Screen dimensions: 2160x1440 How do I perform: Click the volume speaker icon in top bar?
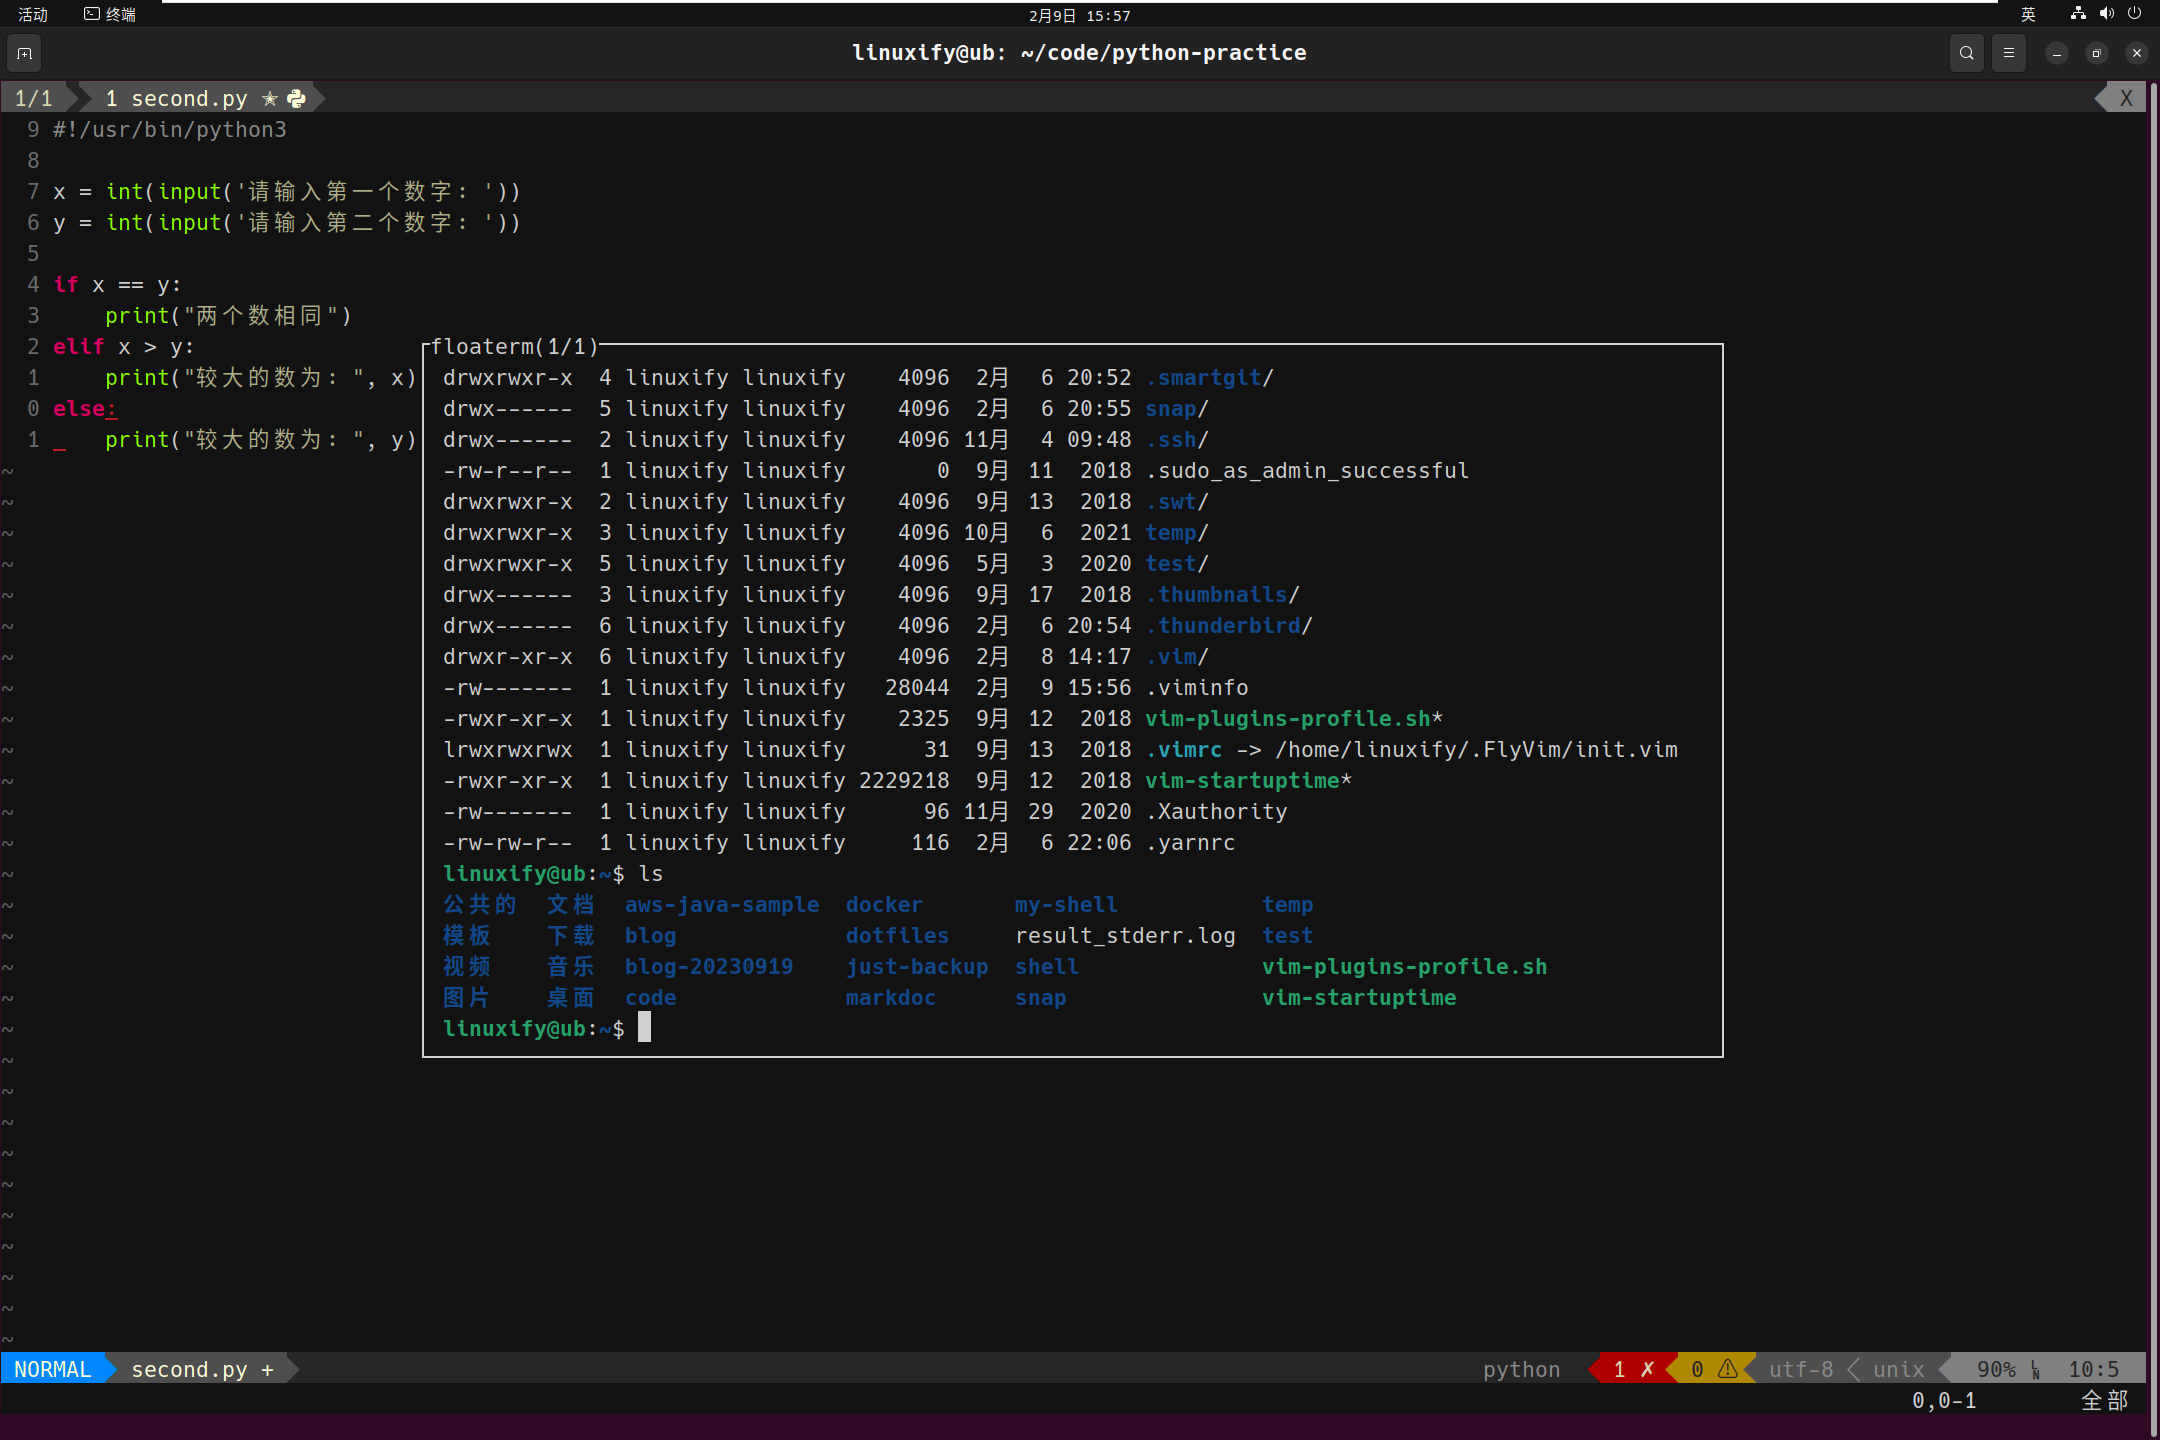tap(2106, 14)
